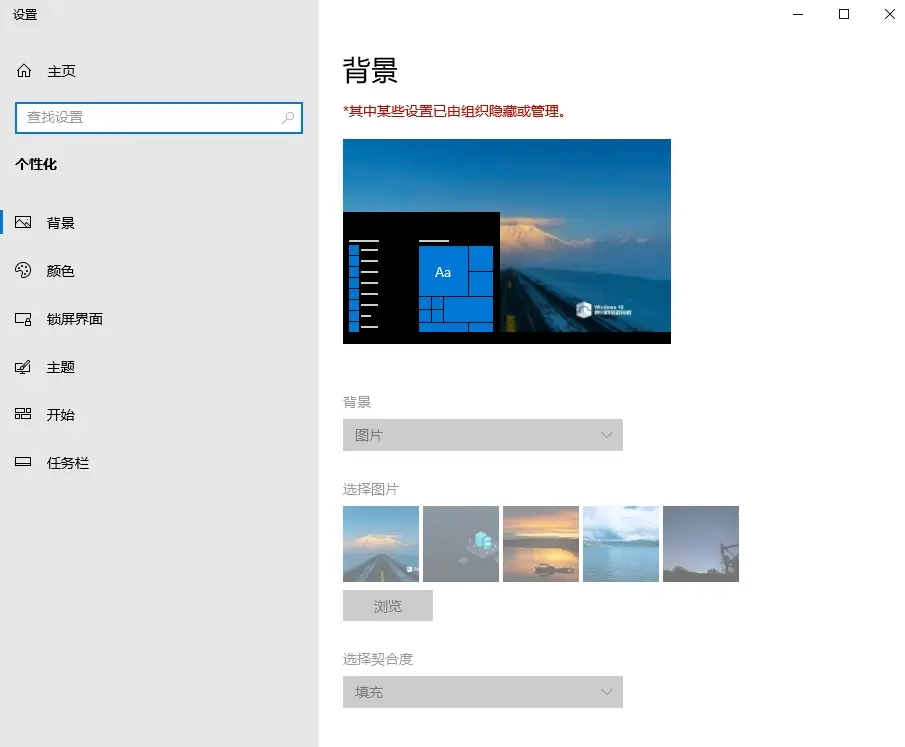This screenshot has height=747, width=905.
Task: Open the 选择契合度 dropdown showing 填充
Action: 482,692
